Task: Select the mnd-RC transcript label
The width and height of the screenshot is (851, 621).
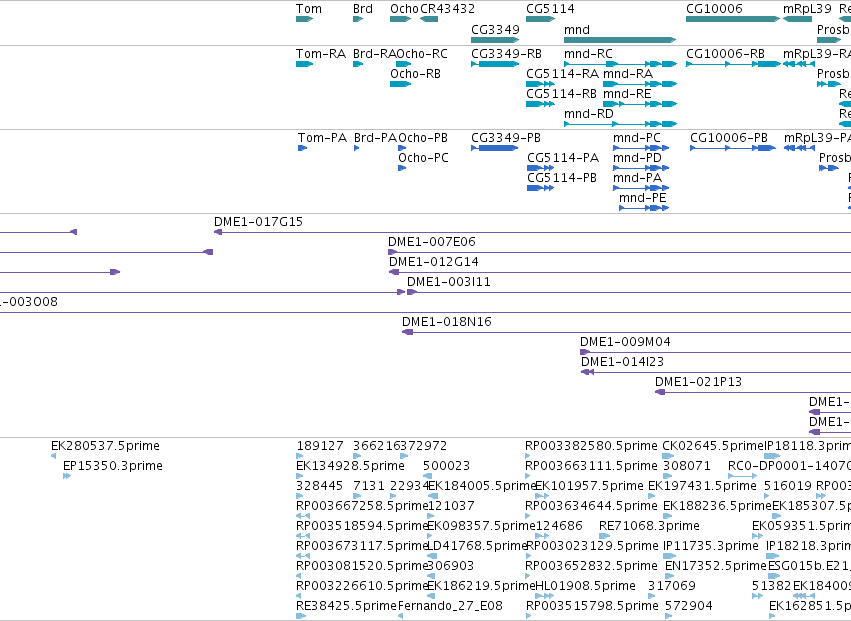Action: click(x=588, y=54)
